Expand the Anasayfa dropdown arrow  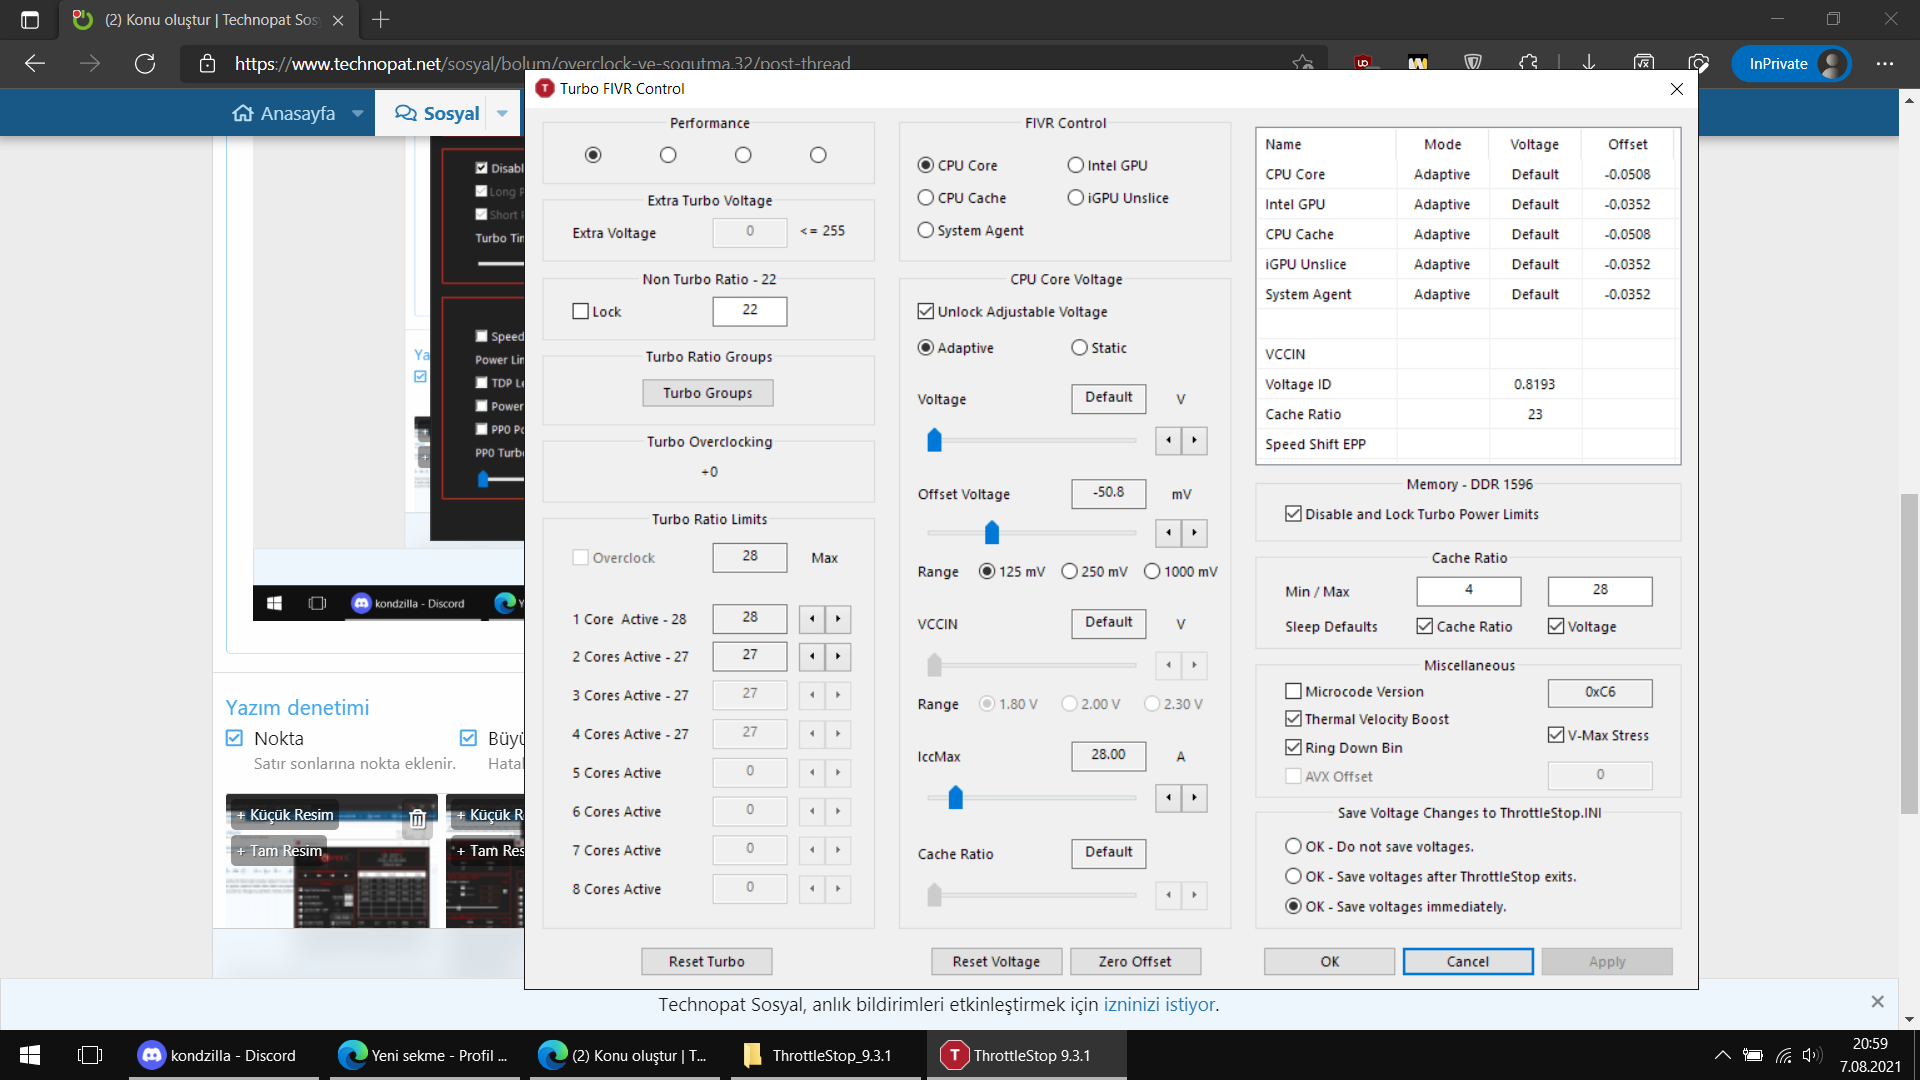[357, 114]
